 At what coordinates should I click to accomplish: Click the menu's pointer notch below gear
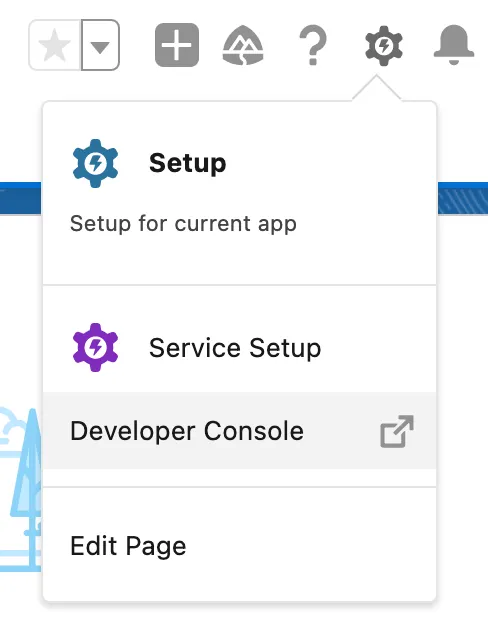coord(376,87)
